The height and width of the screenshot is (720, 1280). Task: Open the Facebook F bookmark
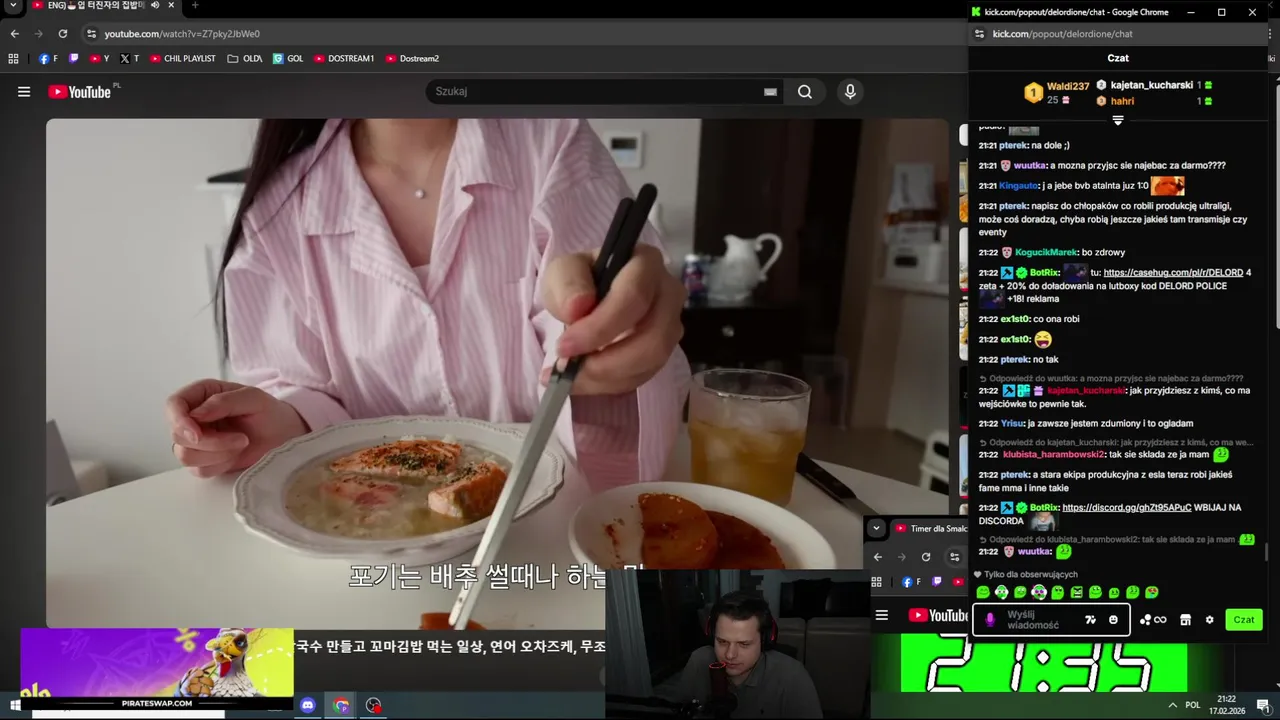(x=48, y=59)
